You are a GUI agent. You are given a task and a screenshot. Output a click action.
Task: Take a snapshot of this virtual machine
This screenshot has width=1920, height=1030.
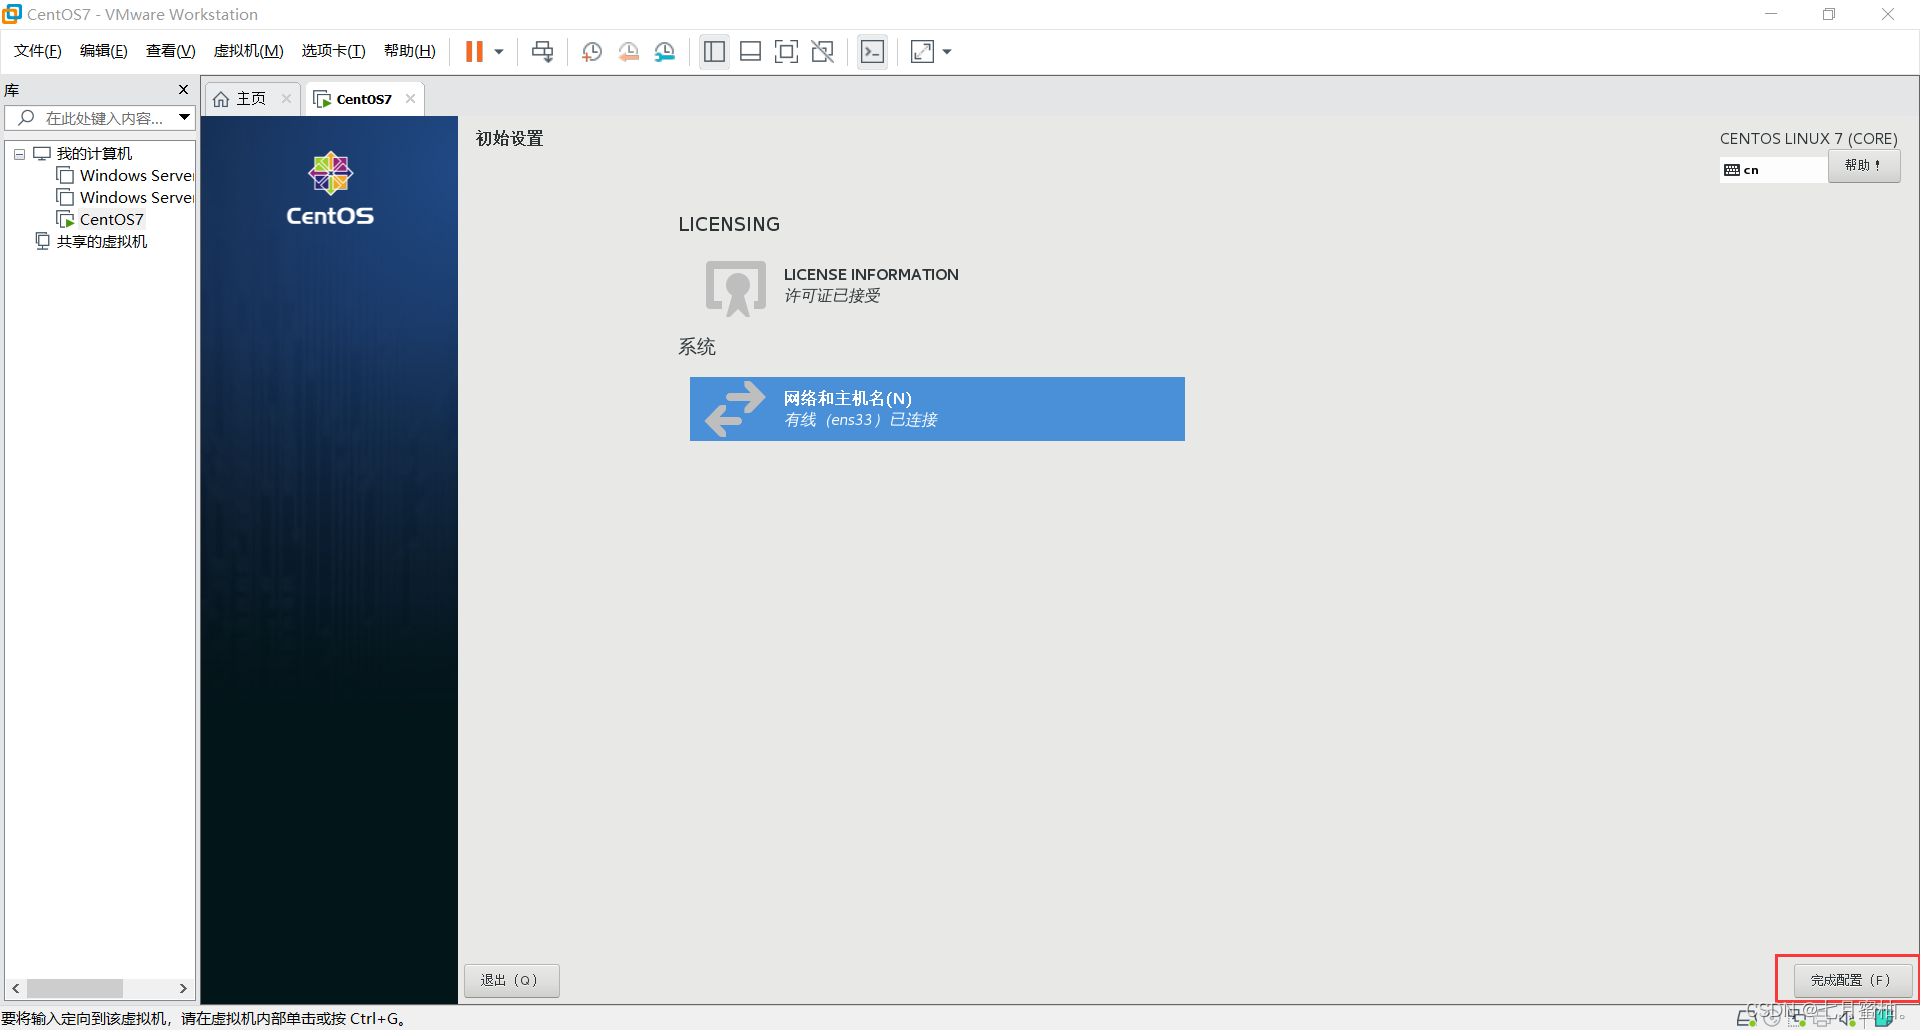(592, 52)
